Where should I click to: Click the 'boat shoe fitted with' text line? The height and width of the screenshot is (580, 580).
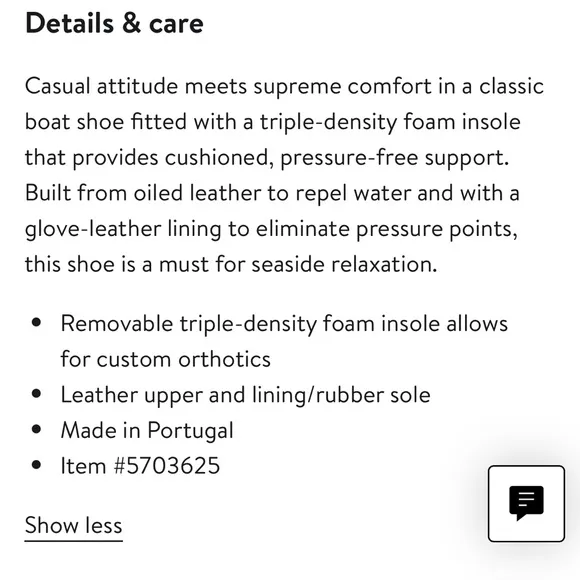273,122
